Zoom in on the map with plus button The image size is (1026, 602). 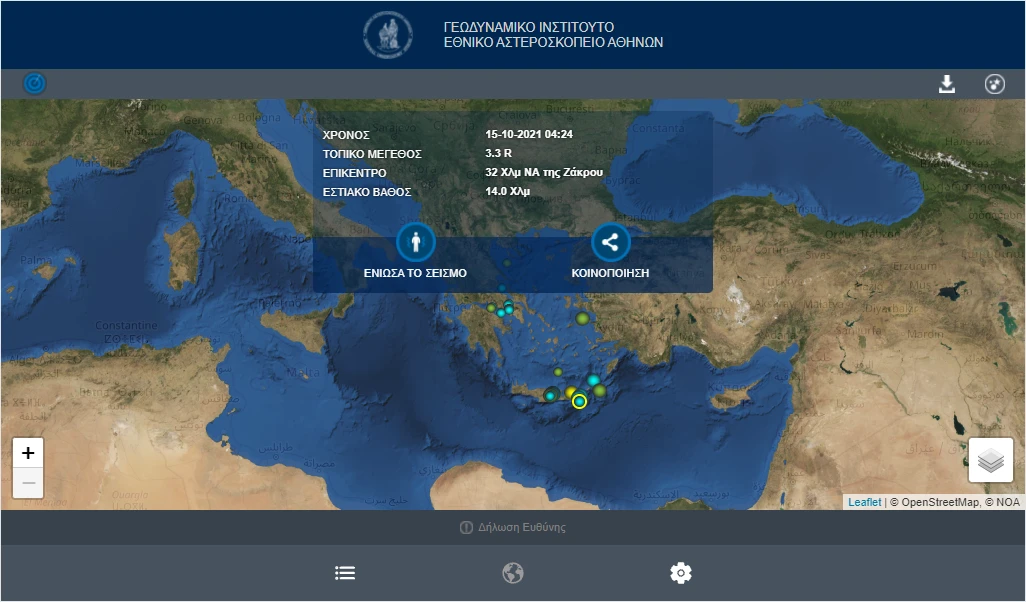point(28,453)
